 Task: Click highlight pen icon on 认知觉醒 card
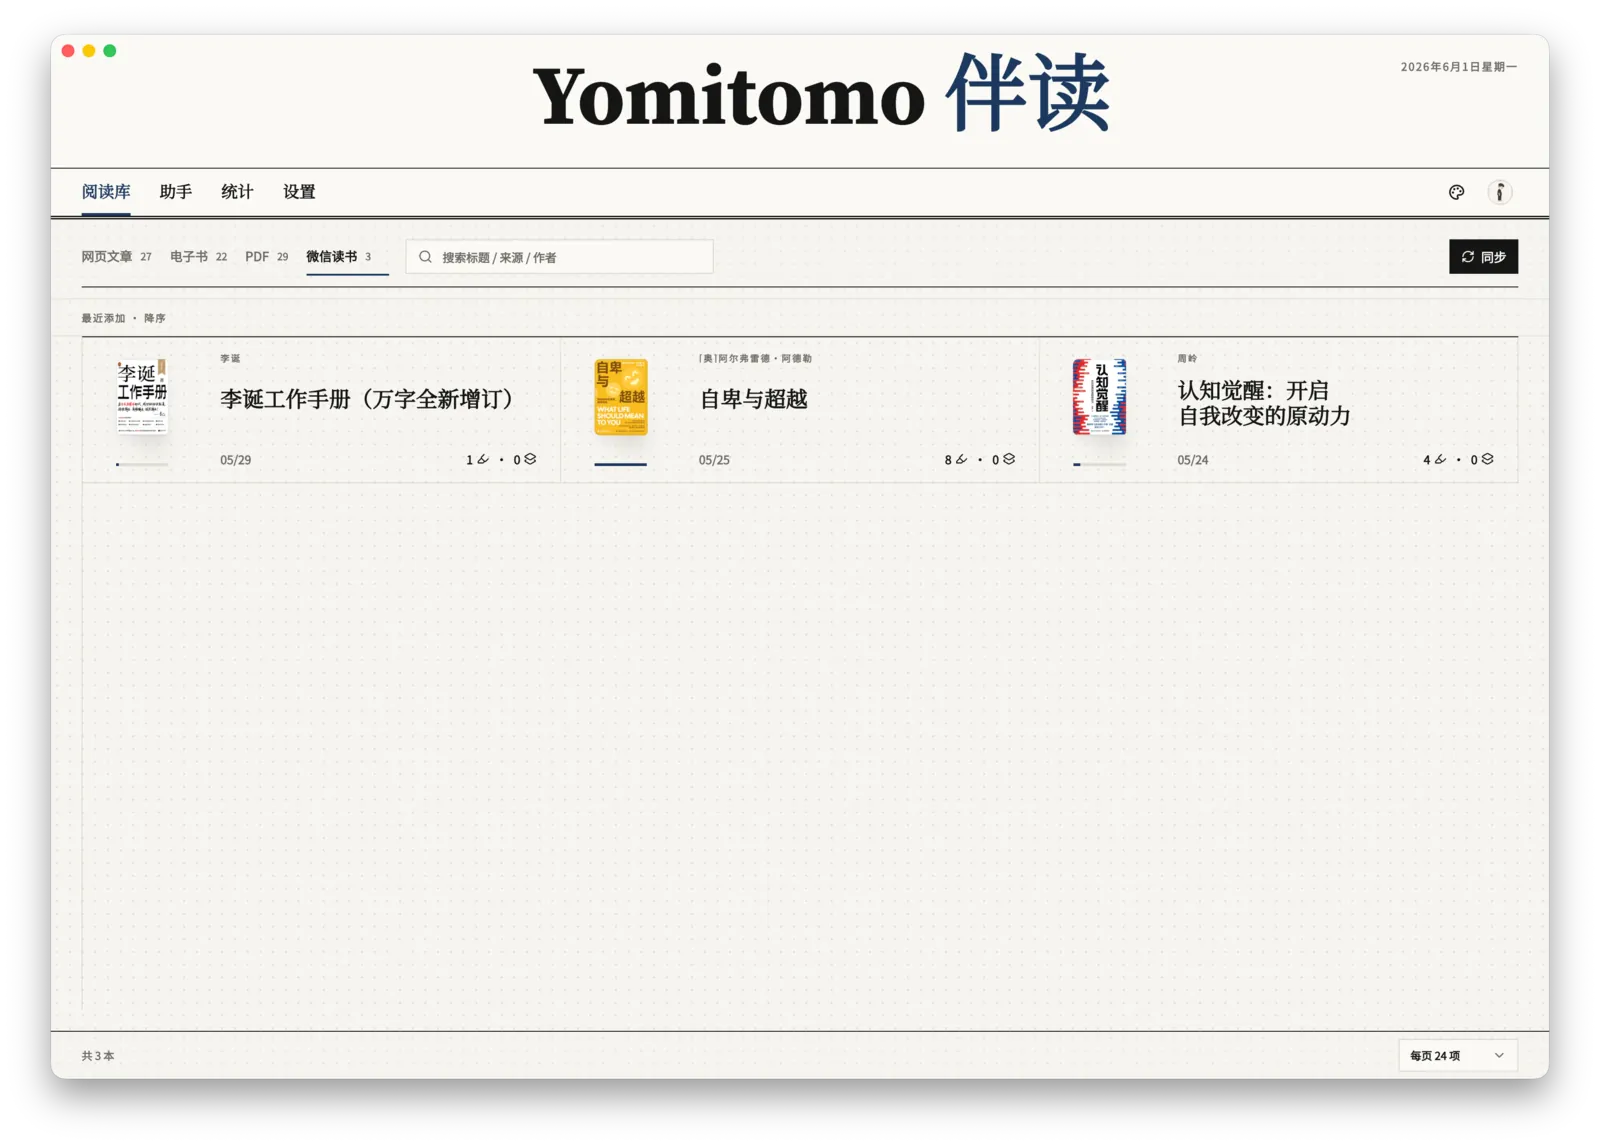tap(1440, 459)
